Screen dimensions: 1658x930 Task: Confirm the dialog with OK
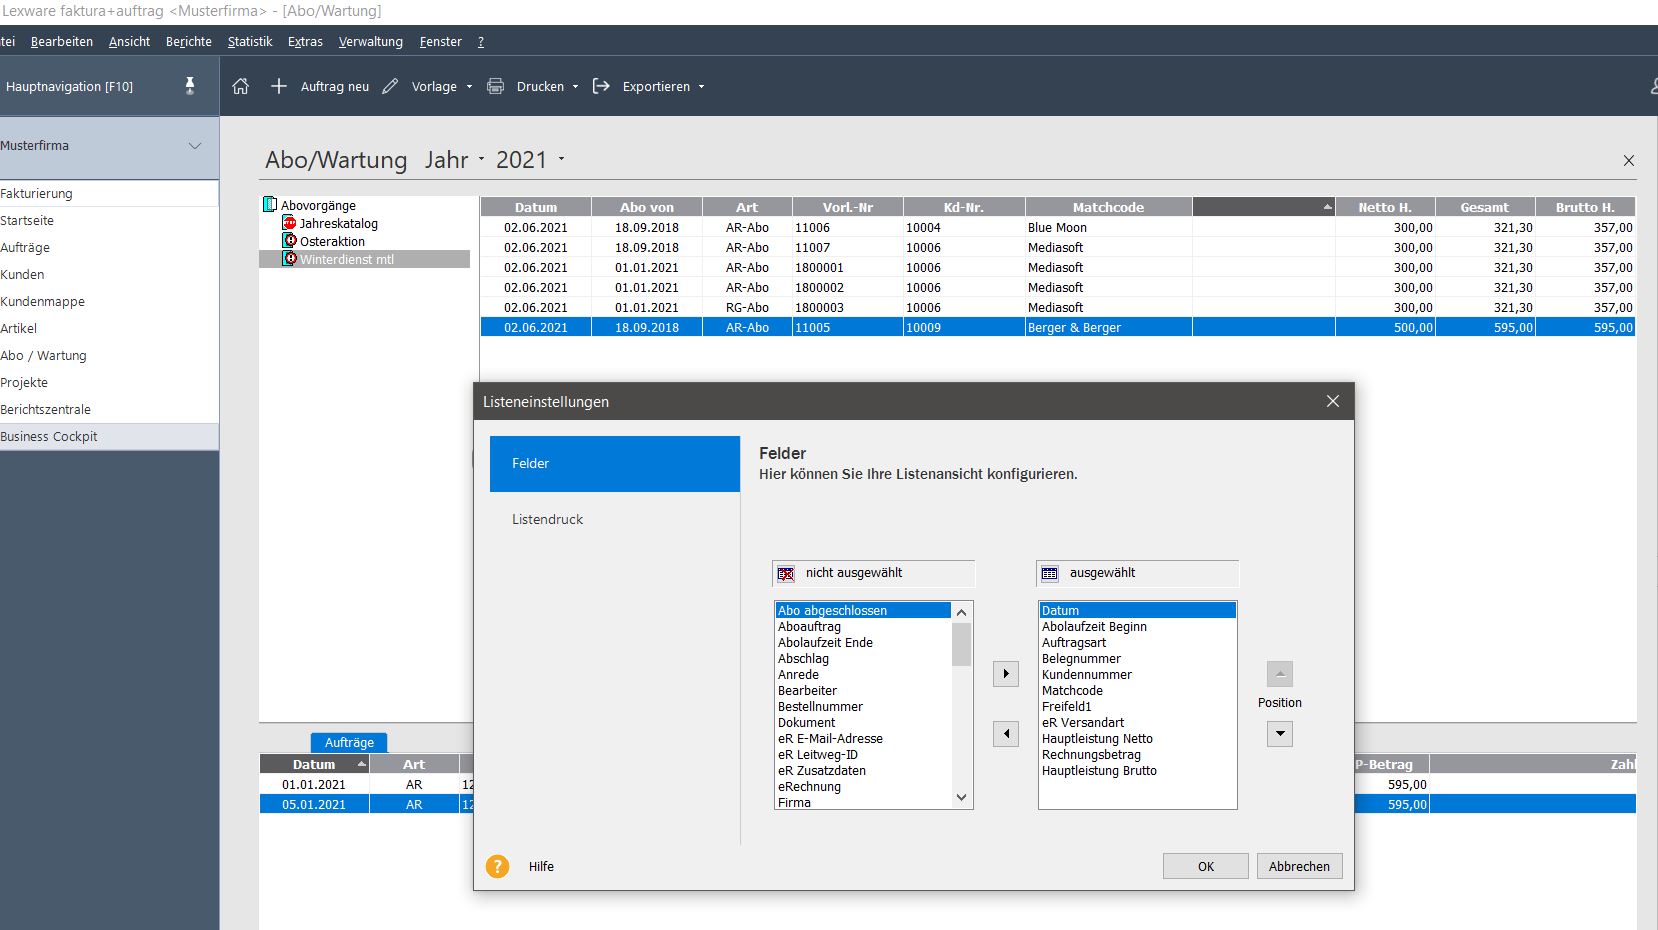1205,866
